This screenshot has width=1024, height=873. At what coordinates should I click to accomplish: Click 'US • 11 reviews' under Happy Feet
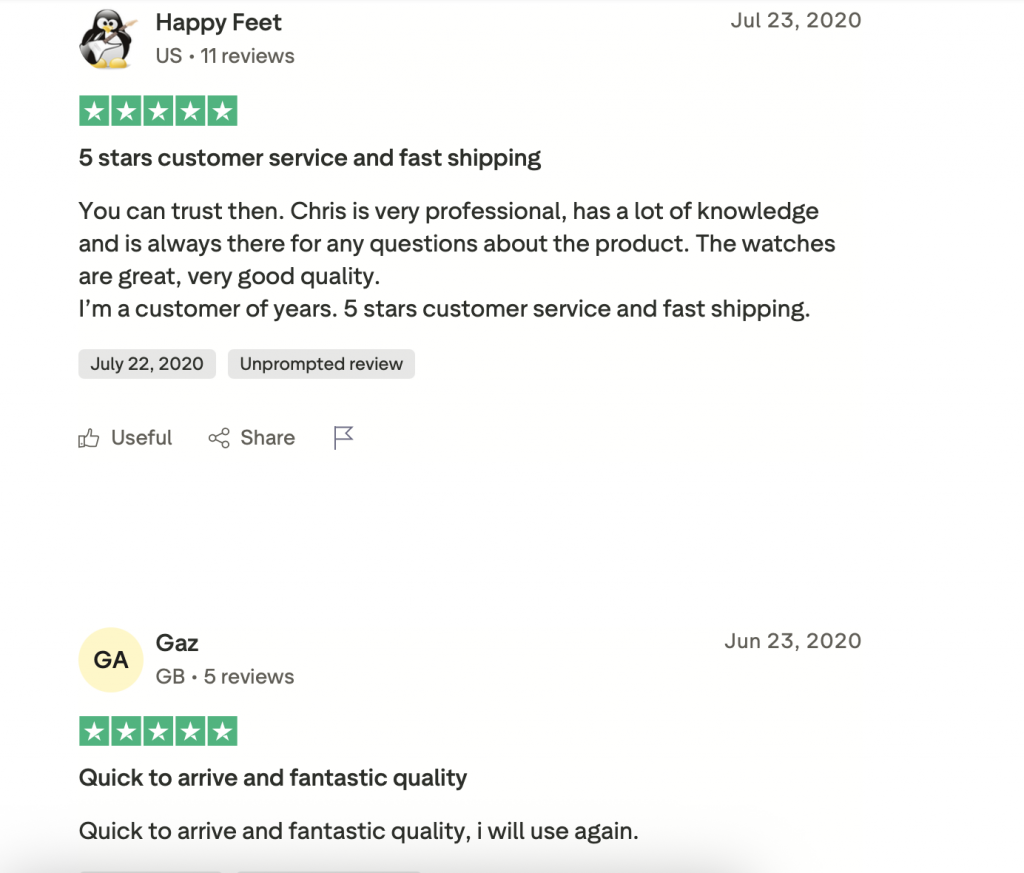pyautogui.click(x=225, y=56)
